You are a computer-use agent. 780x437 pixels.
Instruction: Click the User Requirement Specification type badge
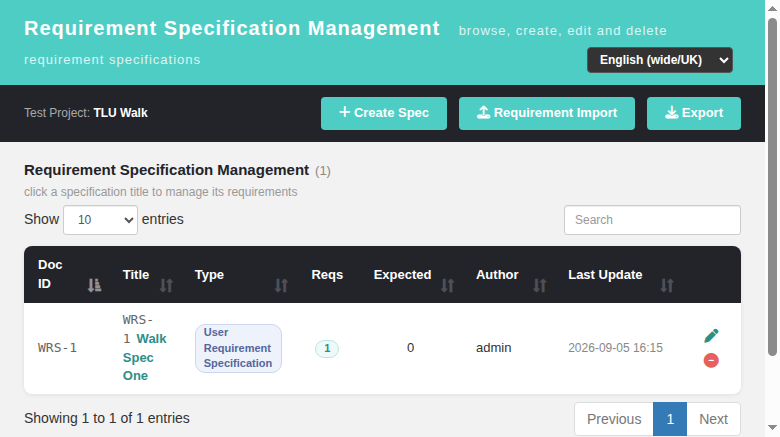tap(238, 348)
